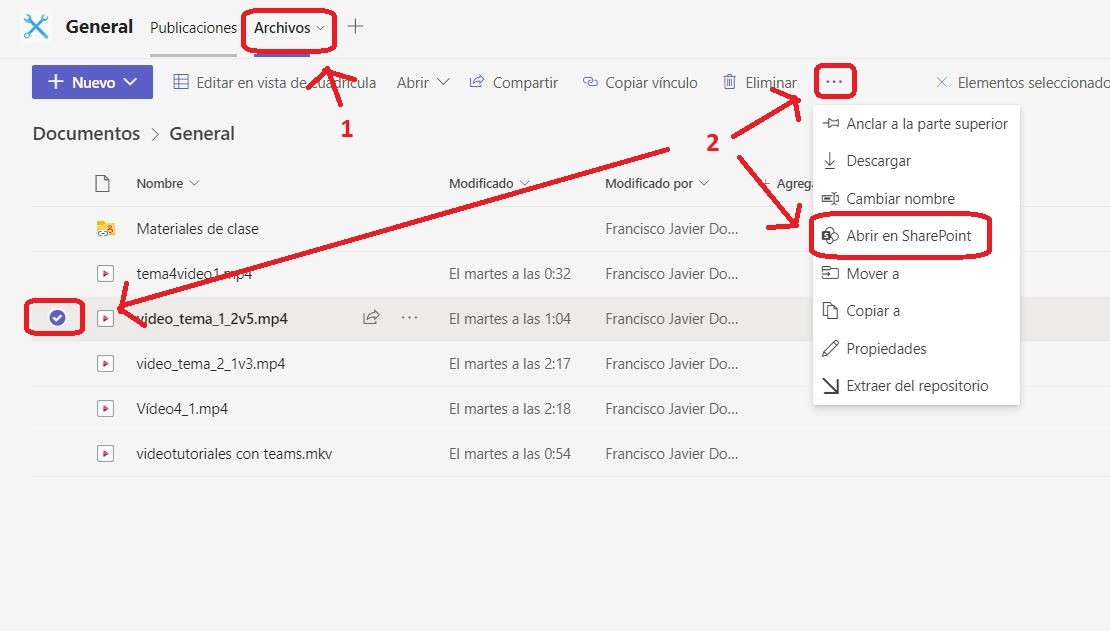
Task: Click the video_tema_2_1v3.mp4 video icon
Action: [x=105, y=364]
